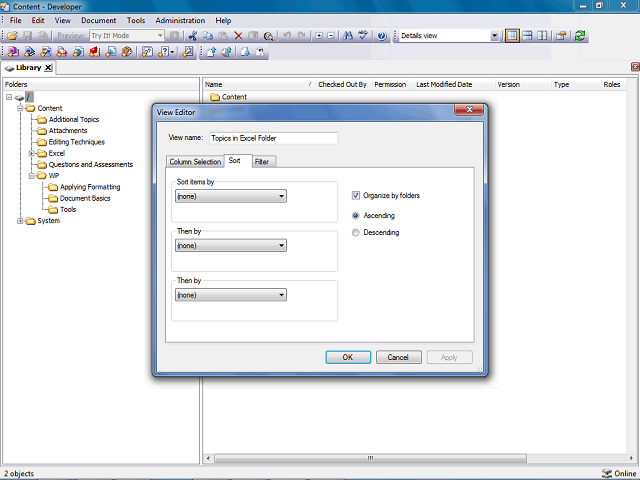Click Cancel in View Editor dialog

point(398,357)
